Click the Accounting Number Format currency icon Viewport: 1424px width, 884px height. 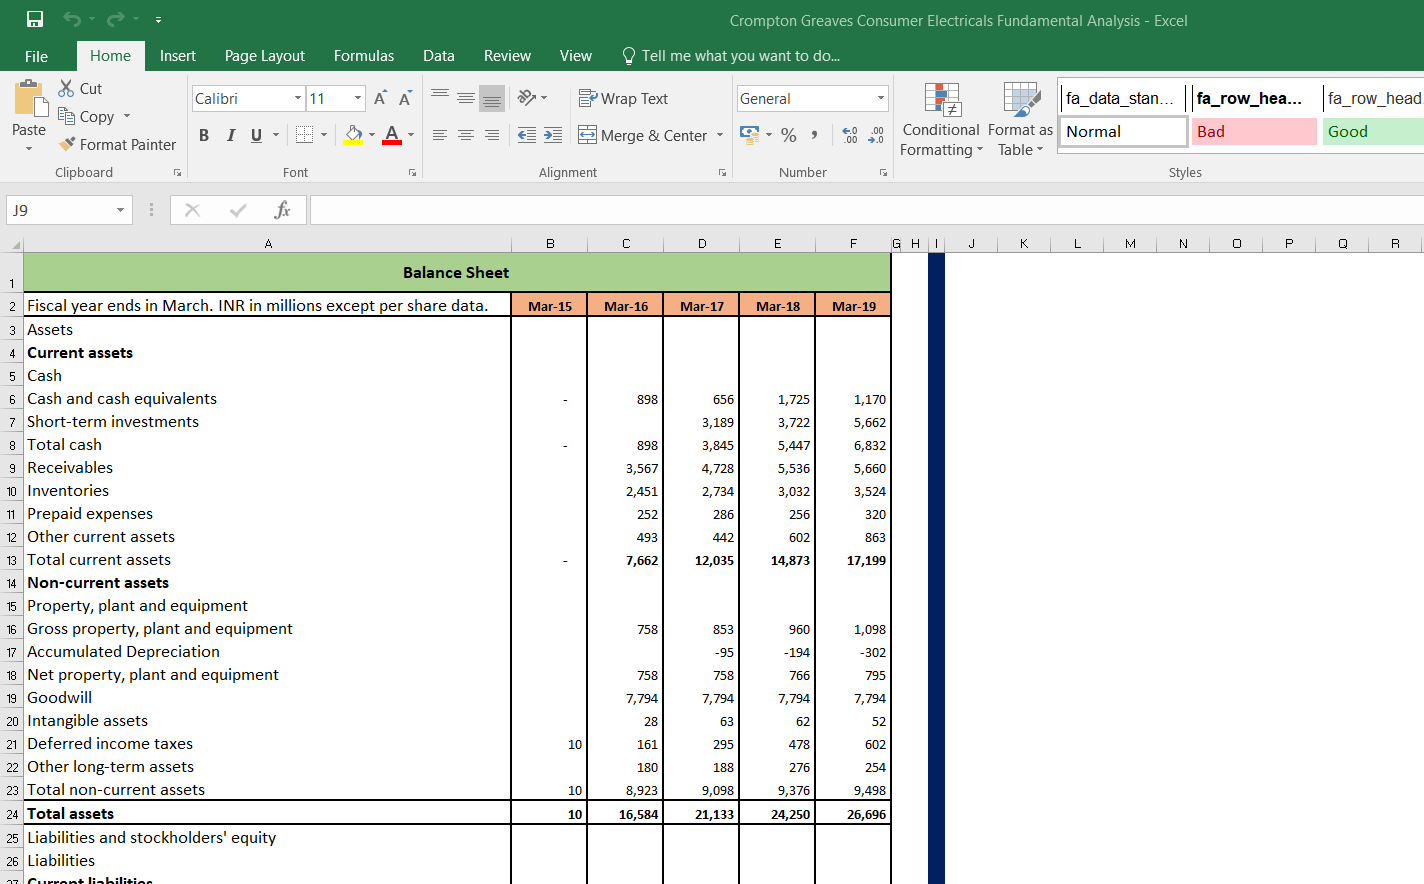coord(749,135)
